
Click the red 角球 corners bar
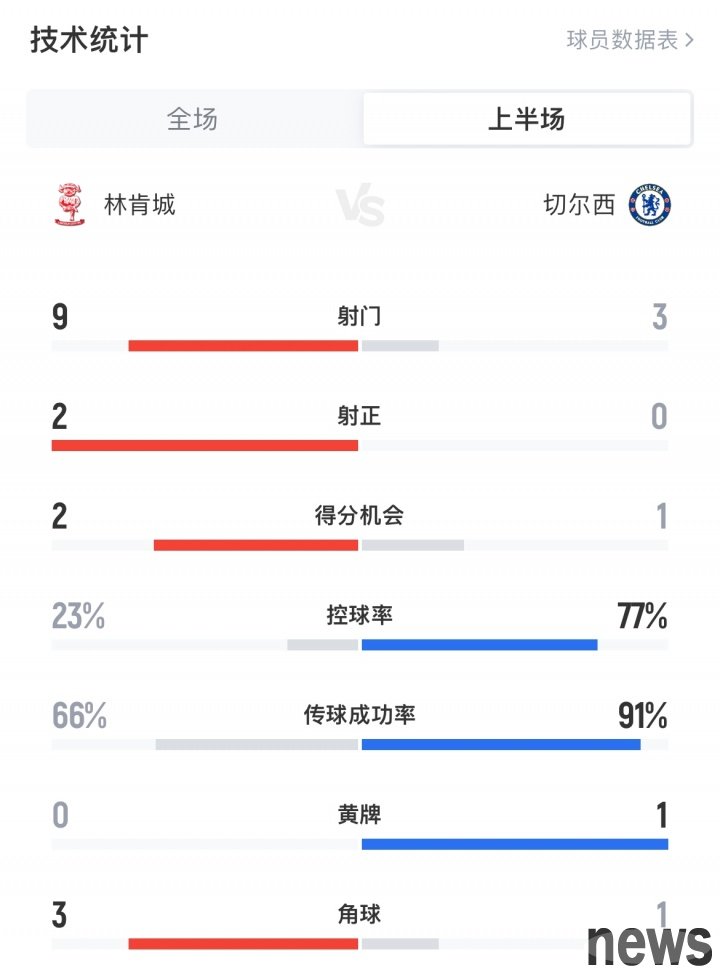pyautogui.click(x=243, y=944)
